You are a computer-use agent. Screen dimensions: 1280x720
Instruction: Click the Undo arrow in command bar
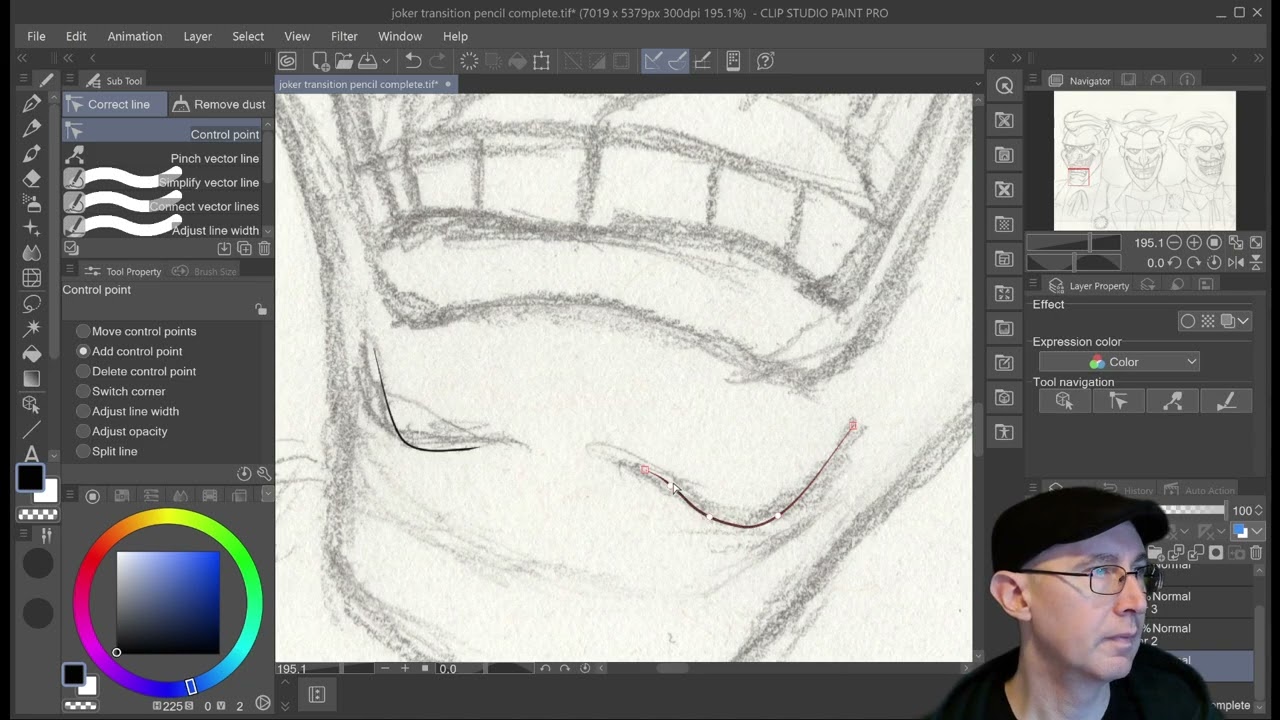[413, 61]
